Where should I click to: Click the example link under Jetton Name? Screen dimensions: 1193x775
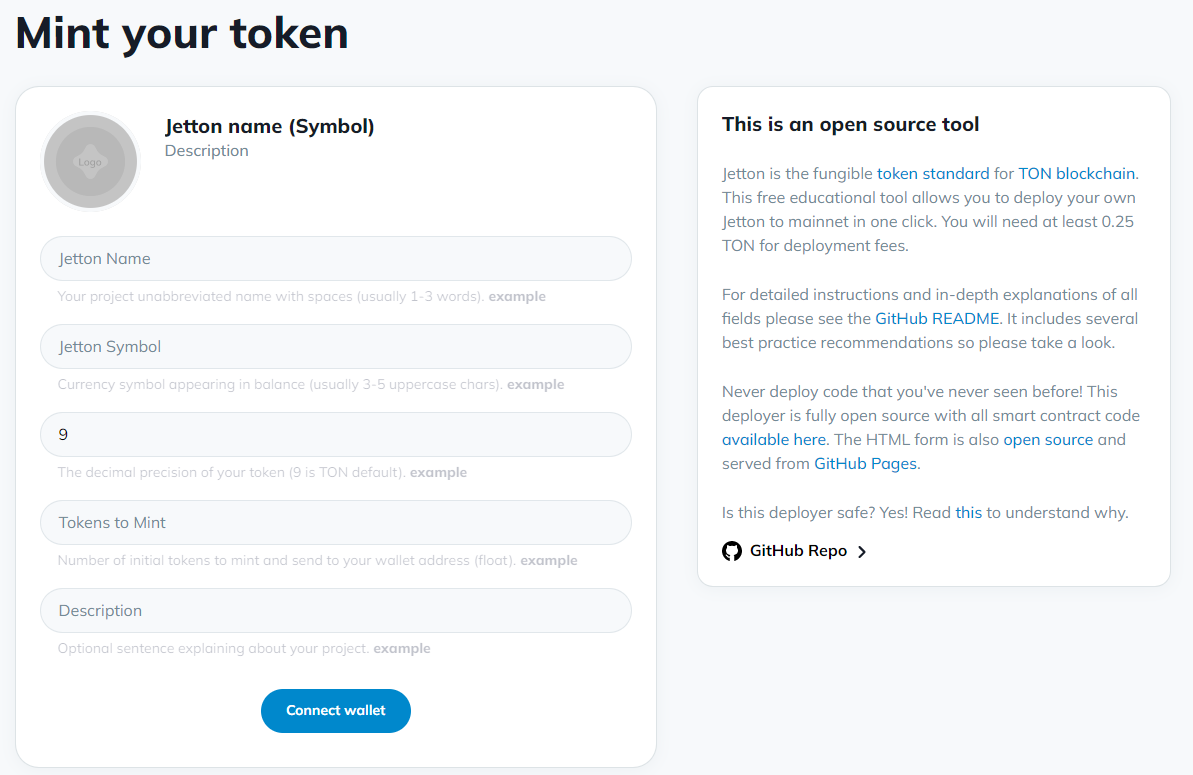517,296
